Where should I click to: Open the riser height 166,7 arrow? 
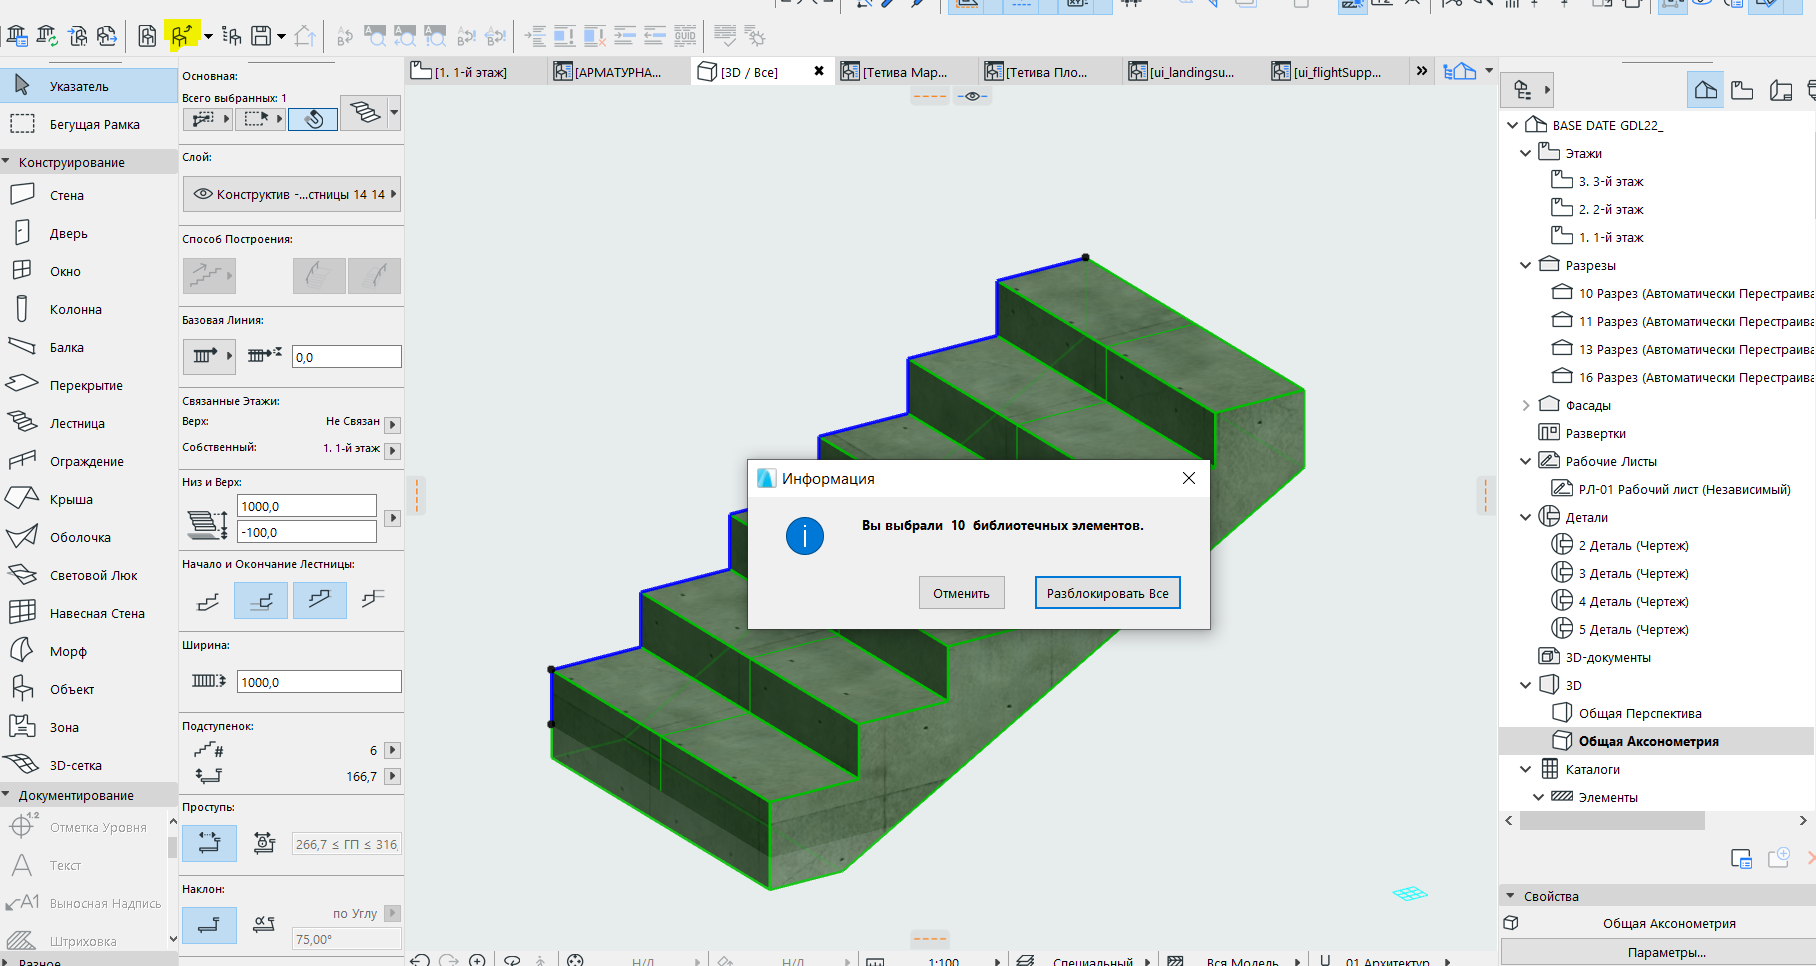pos(393,776)
